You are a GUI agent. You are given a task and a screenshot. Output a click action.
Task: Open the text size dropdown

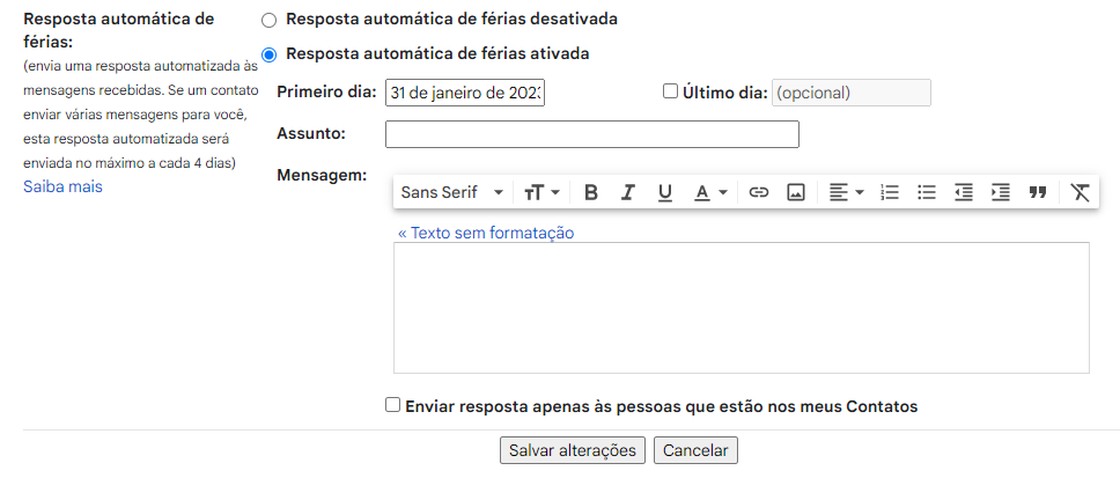click(542, 192)
